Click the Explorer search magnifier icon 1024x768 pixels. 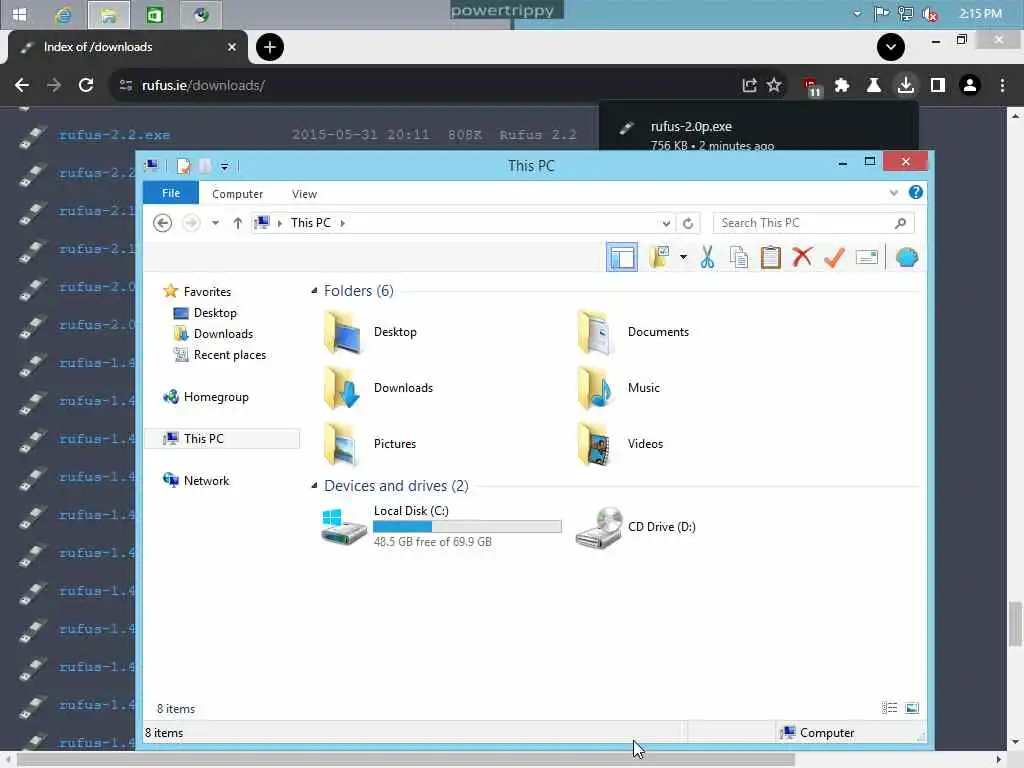point(901,223)
